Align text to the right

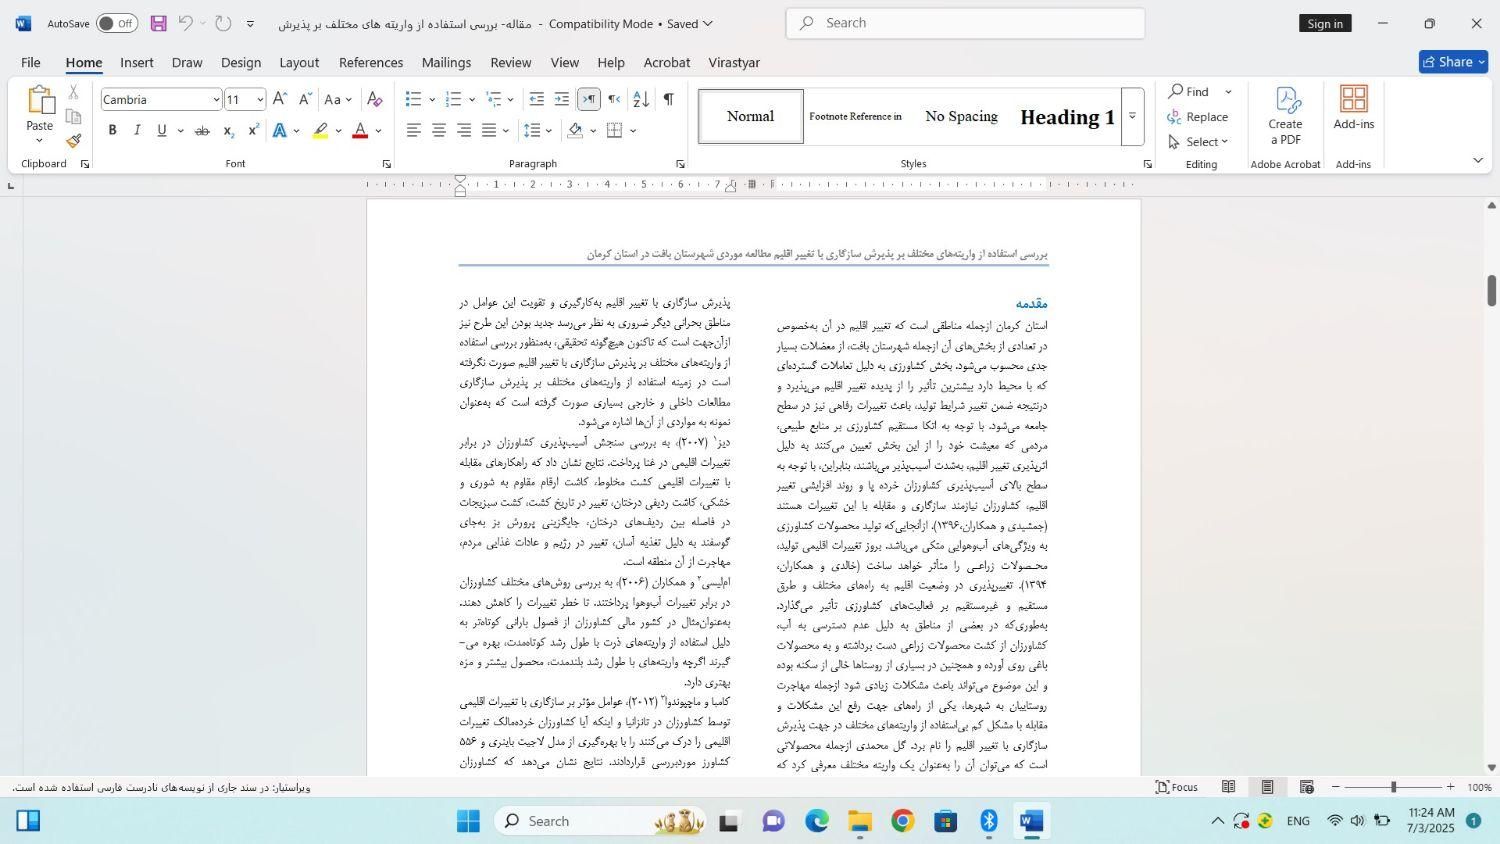[464, 131]
